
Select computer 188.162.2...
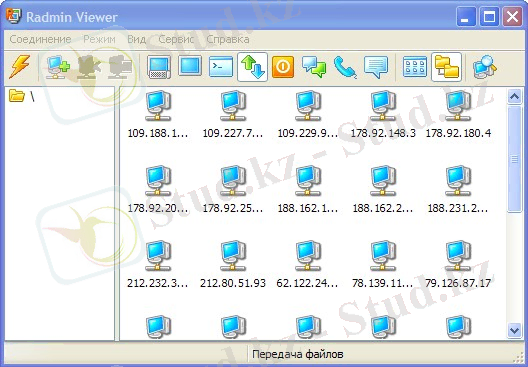[x=383, y=190]
